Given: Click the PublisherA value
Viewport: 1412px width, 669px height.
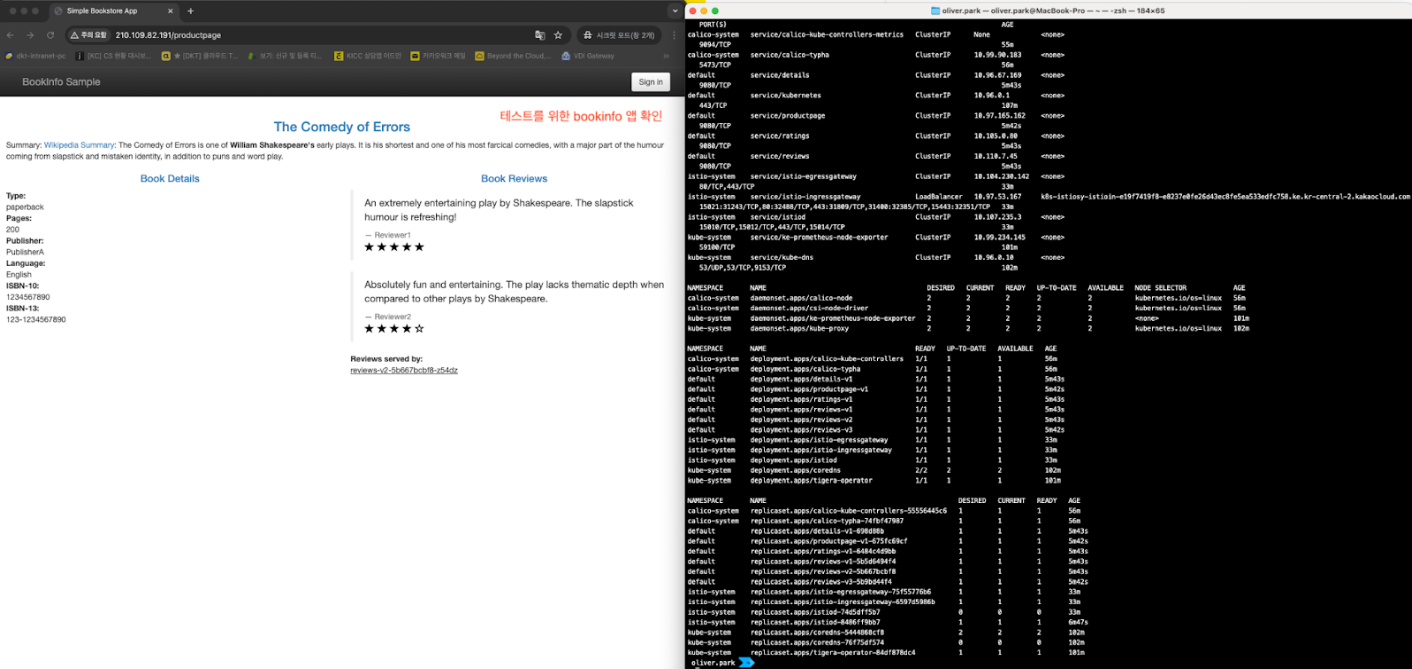Looking at the screenshot, I should pos(25,252).
